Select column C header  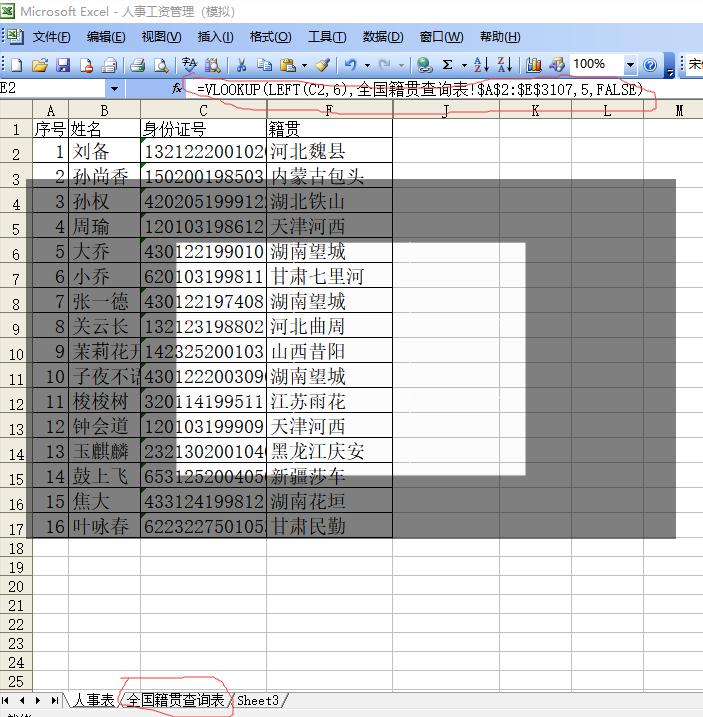click(203, 110)
